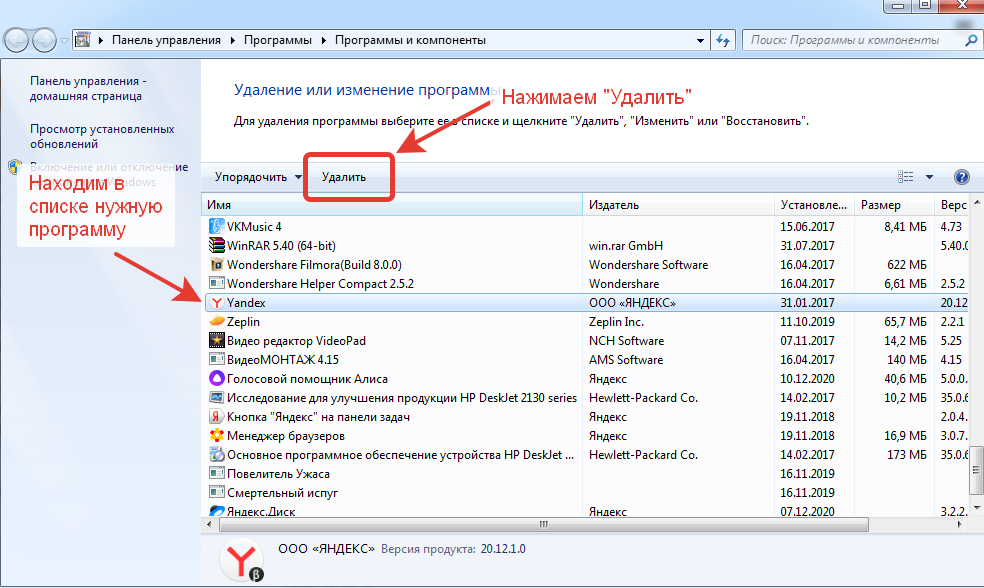Sort by the Издатель column header
Viewport: 984px width, 588px height.
pyautogui.click(x=678, y=205)
